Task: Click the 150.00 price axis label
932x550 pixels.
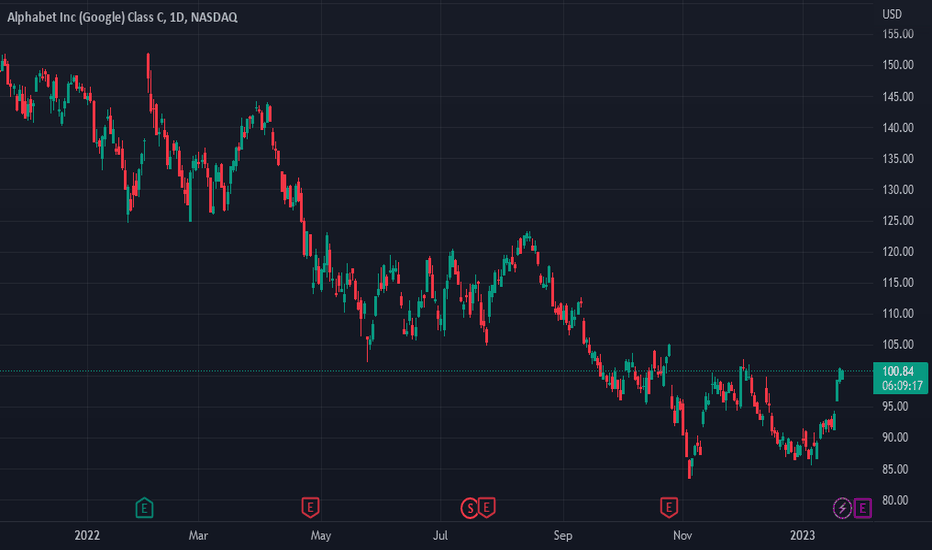Action: (x=898, y=65)
